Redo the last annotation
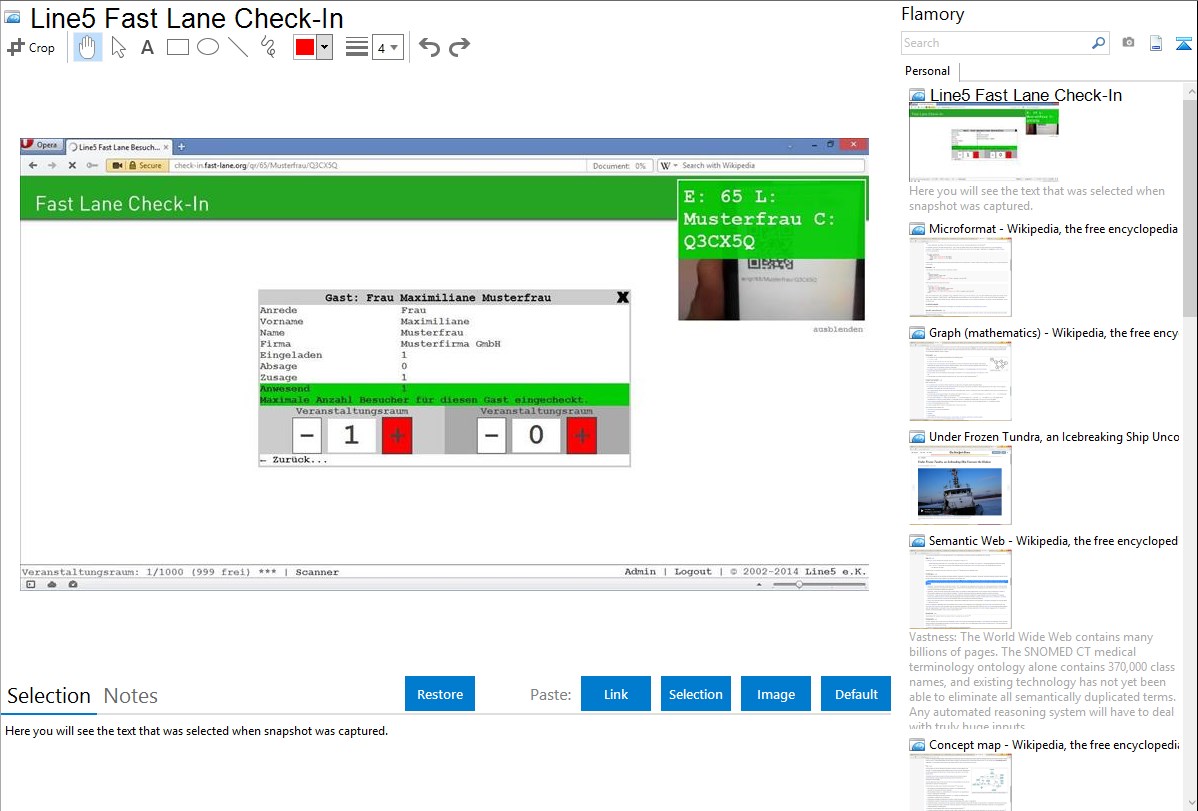Image resolution: width=1198 pixels, height=811 pixels. (x=459, y=47)
